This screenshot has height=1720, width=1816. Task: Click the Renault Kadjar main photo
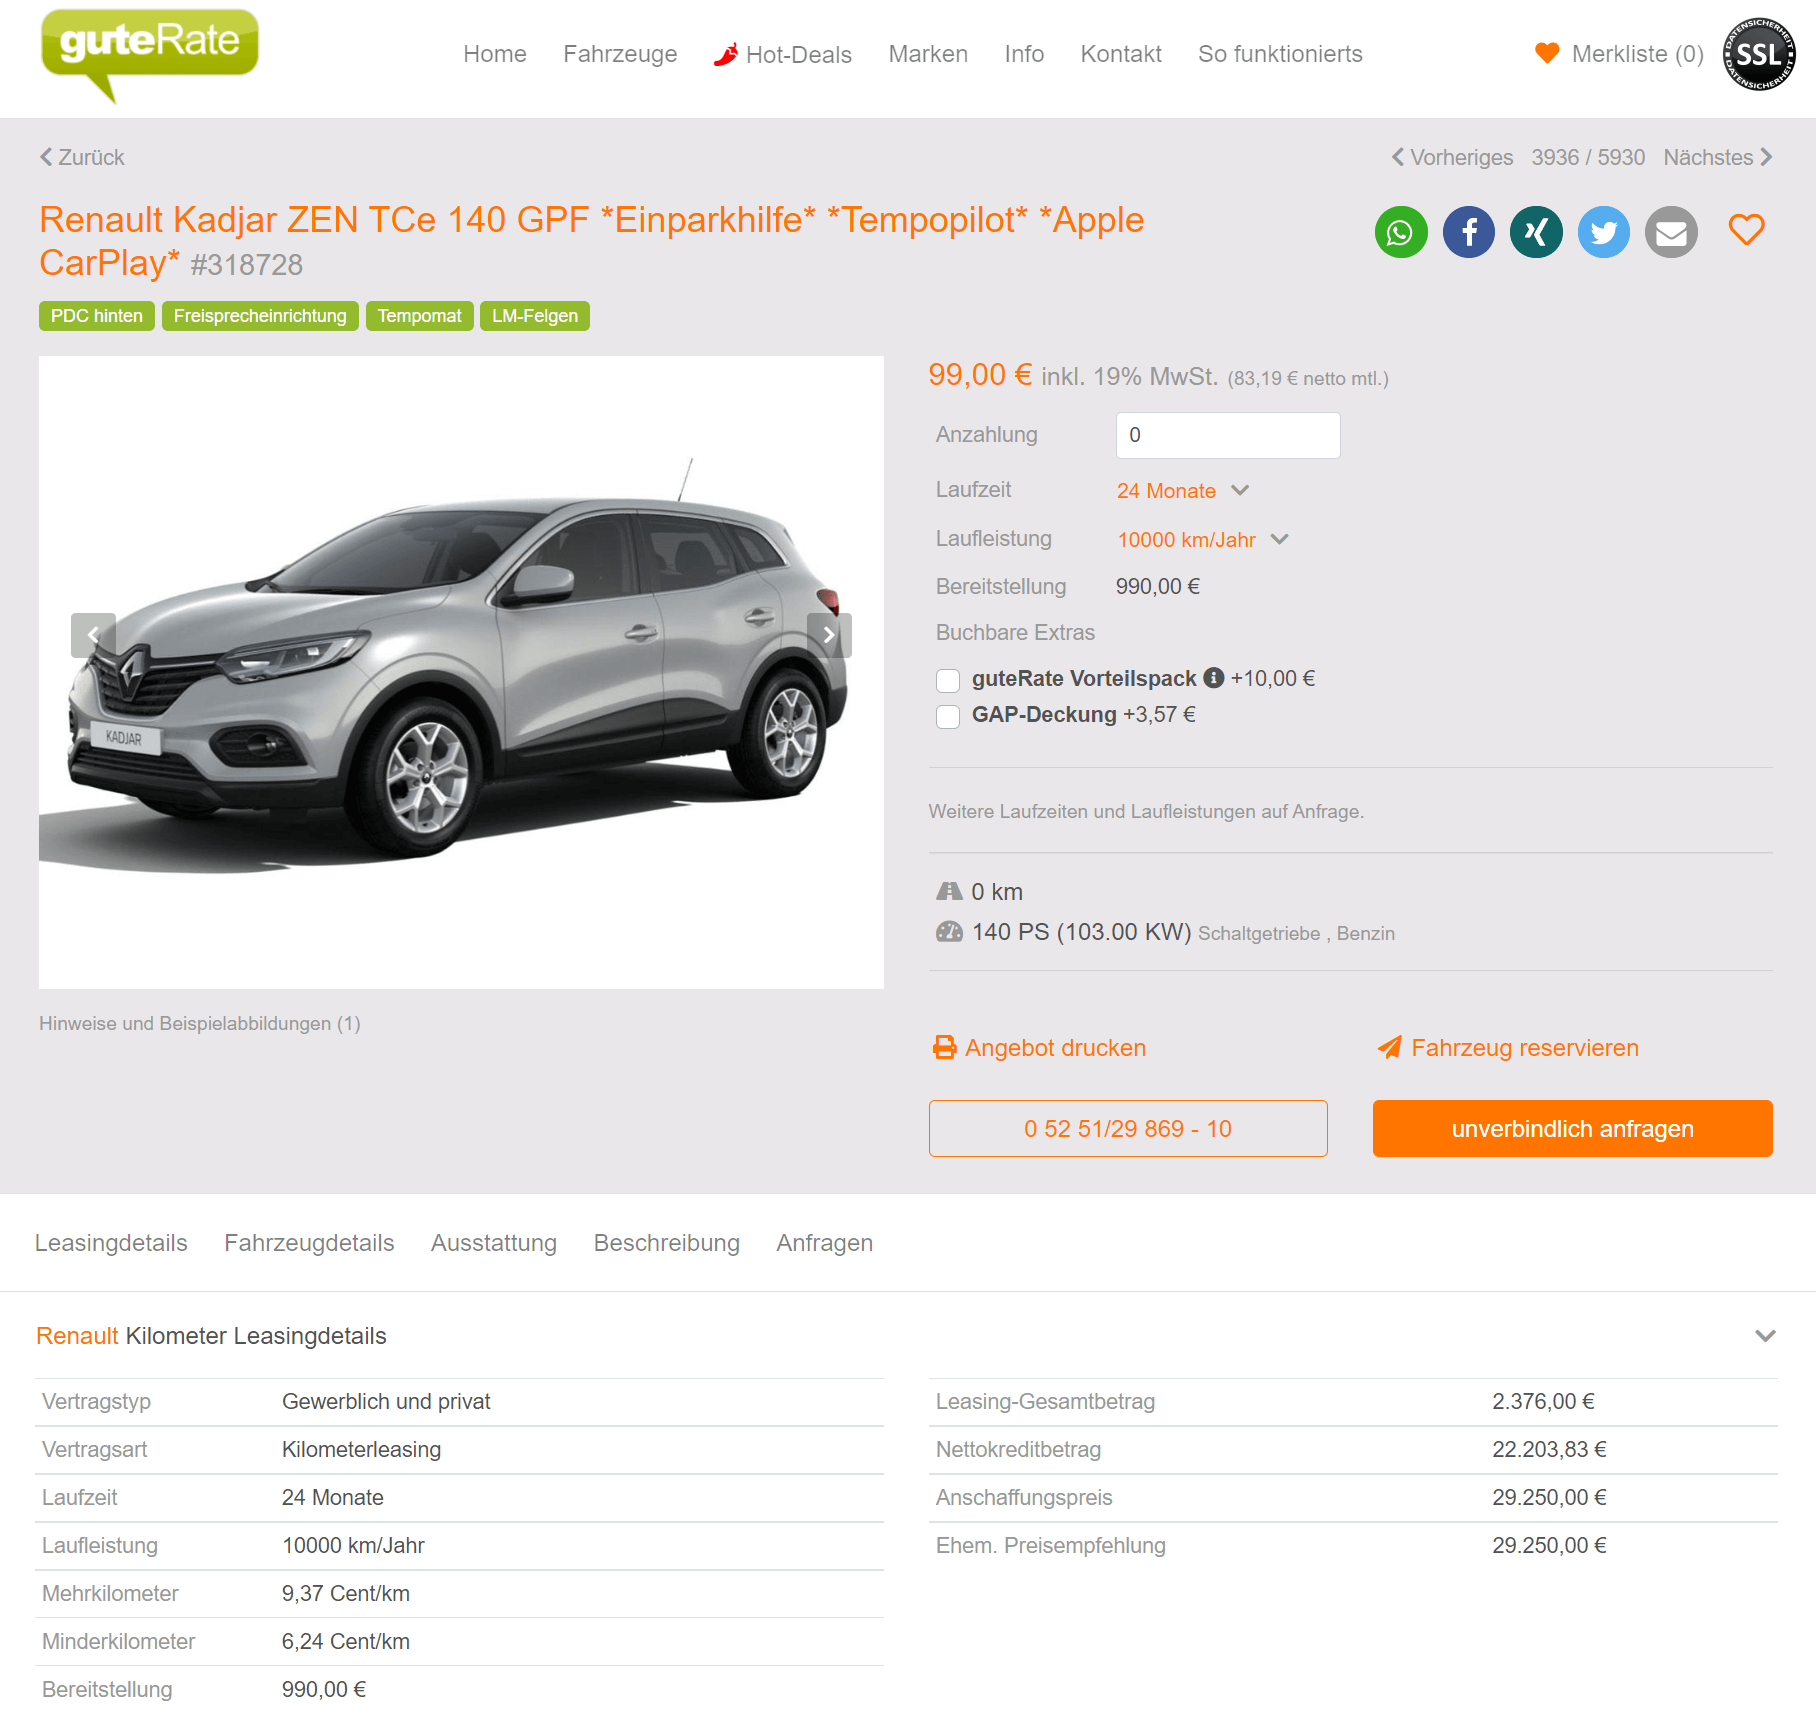point(461,672)
